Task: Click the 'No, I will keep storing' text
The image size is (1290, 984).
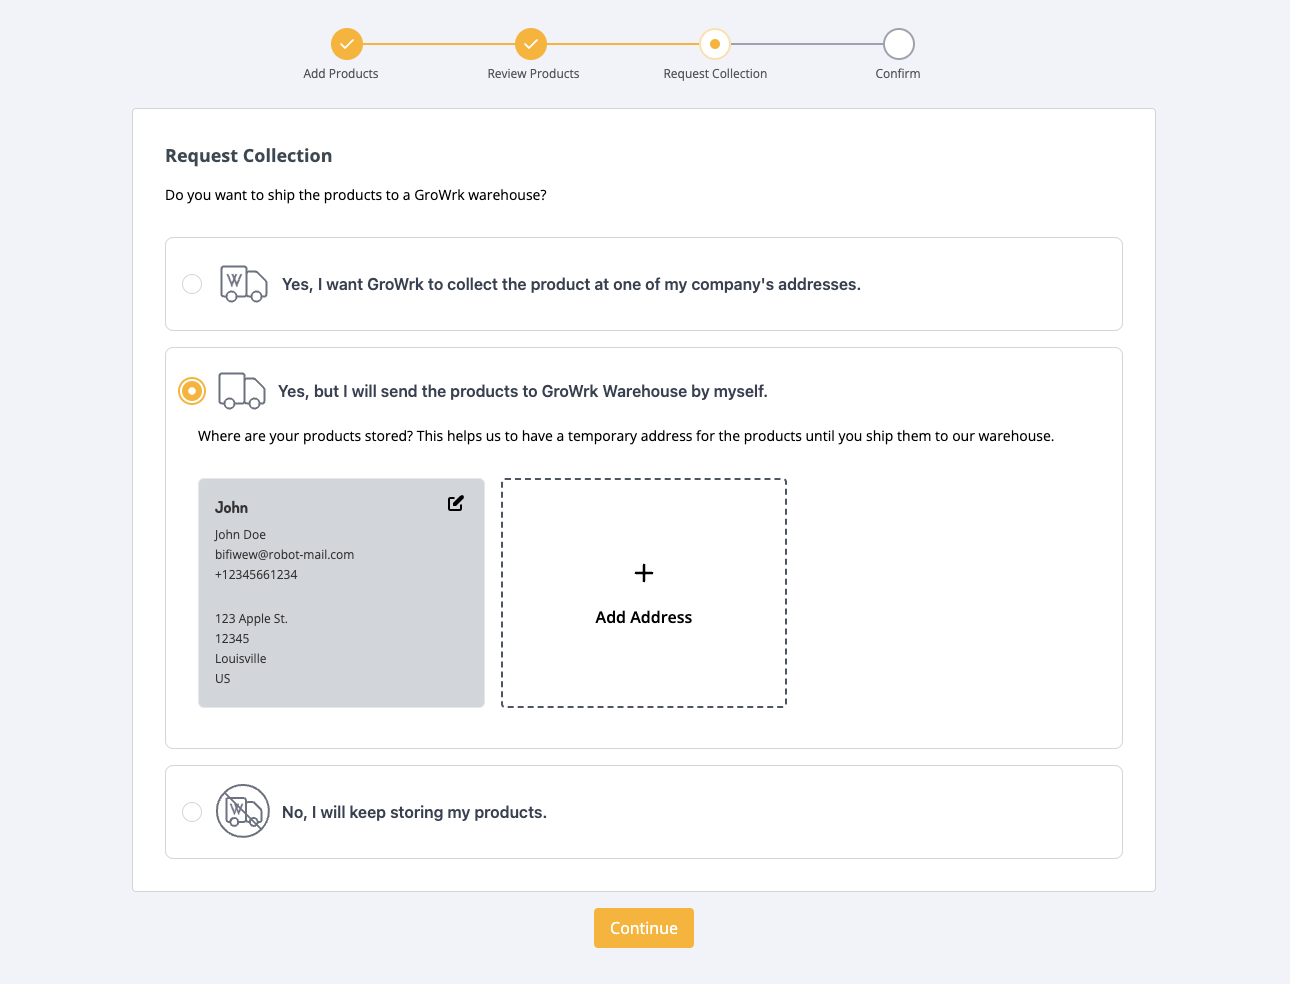Action: pos(414,812)
